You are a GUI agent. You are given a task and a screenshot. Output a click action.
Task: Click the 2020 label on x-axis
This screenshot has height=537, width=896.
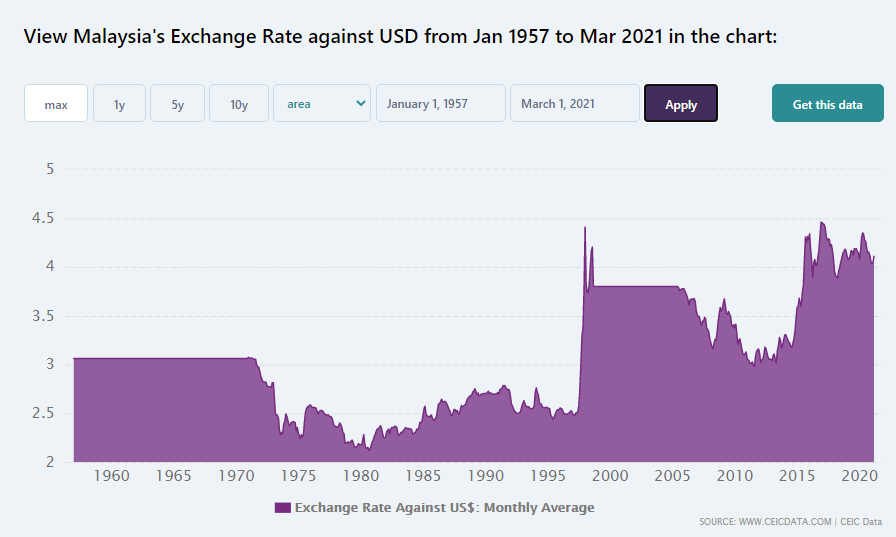pos(859,476)
